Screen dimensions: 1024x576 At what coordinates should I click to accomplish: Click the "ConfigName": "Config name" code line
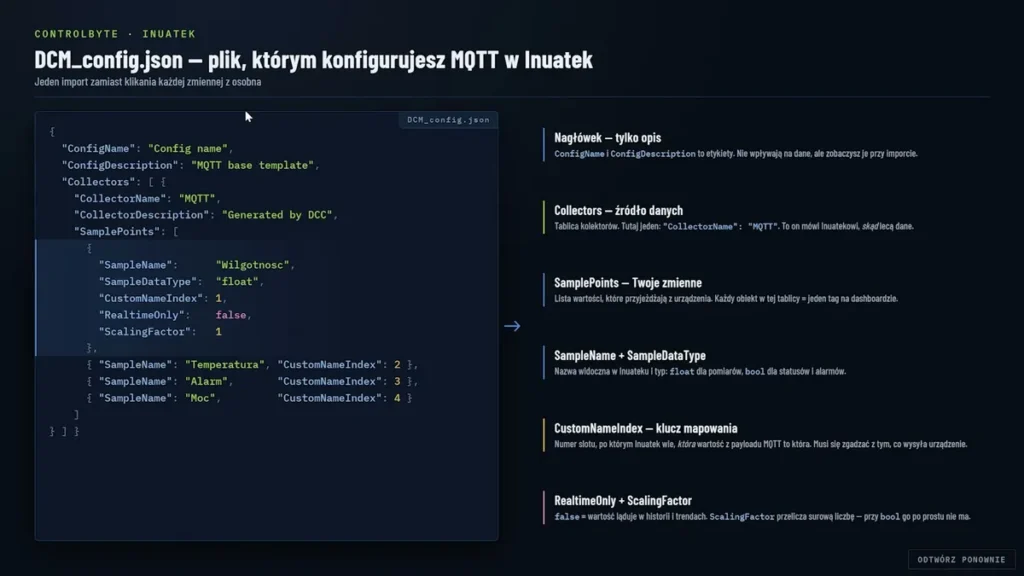pyautogui.click(x=147, y=148)
